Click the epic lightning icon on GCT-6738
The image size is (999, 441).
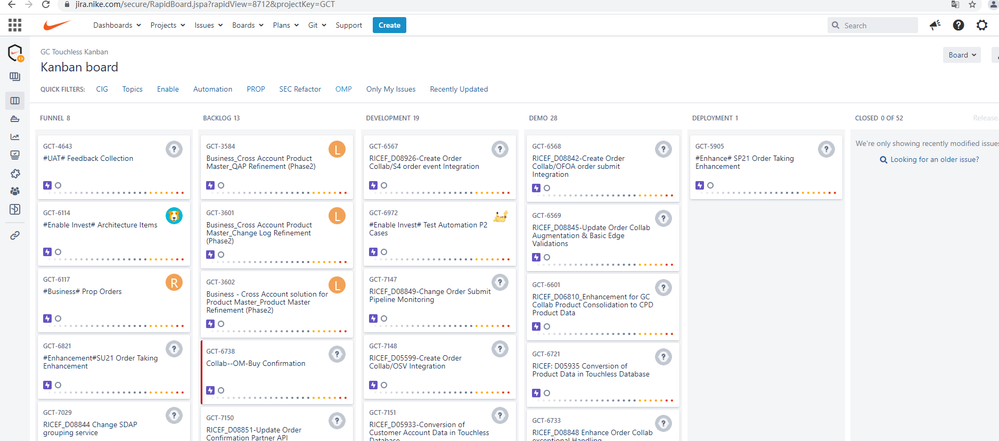pyautogui.click(x=210, y=390)
